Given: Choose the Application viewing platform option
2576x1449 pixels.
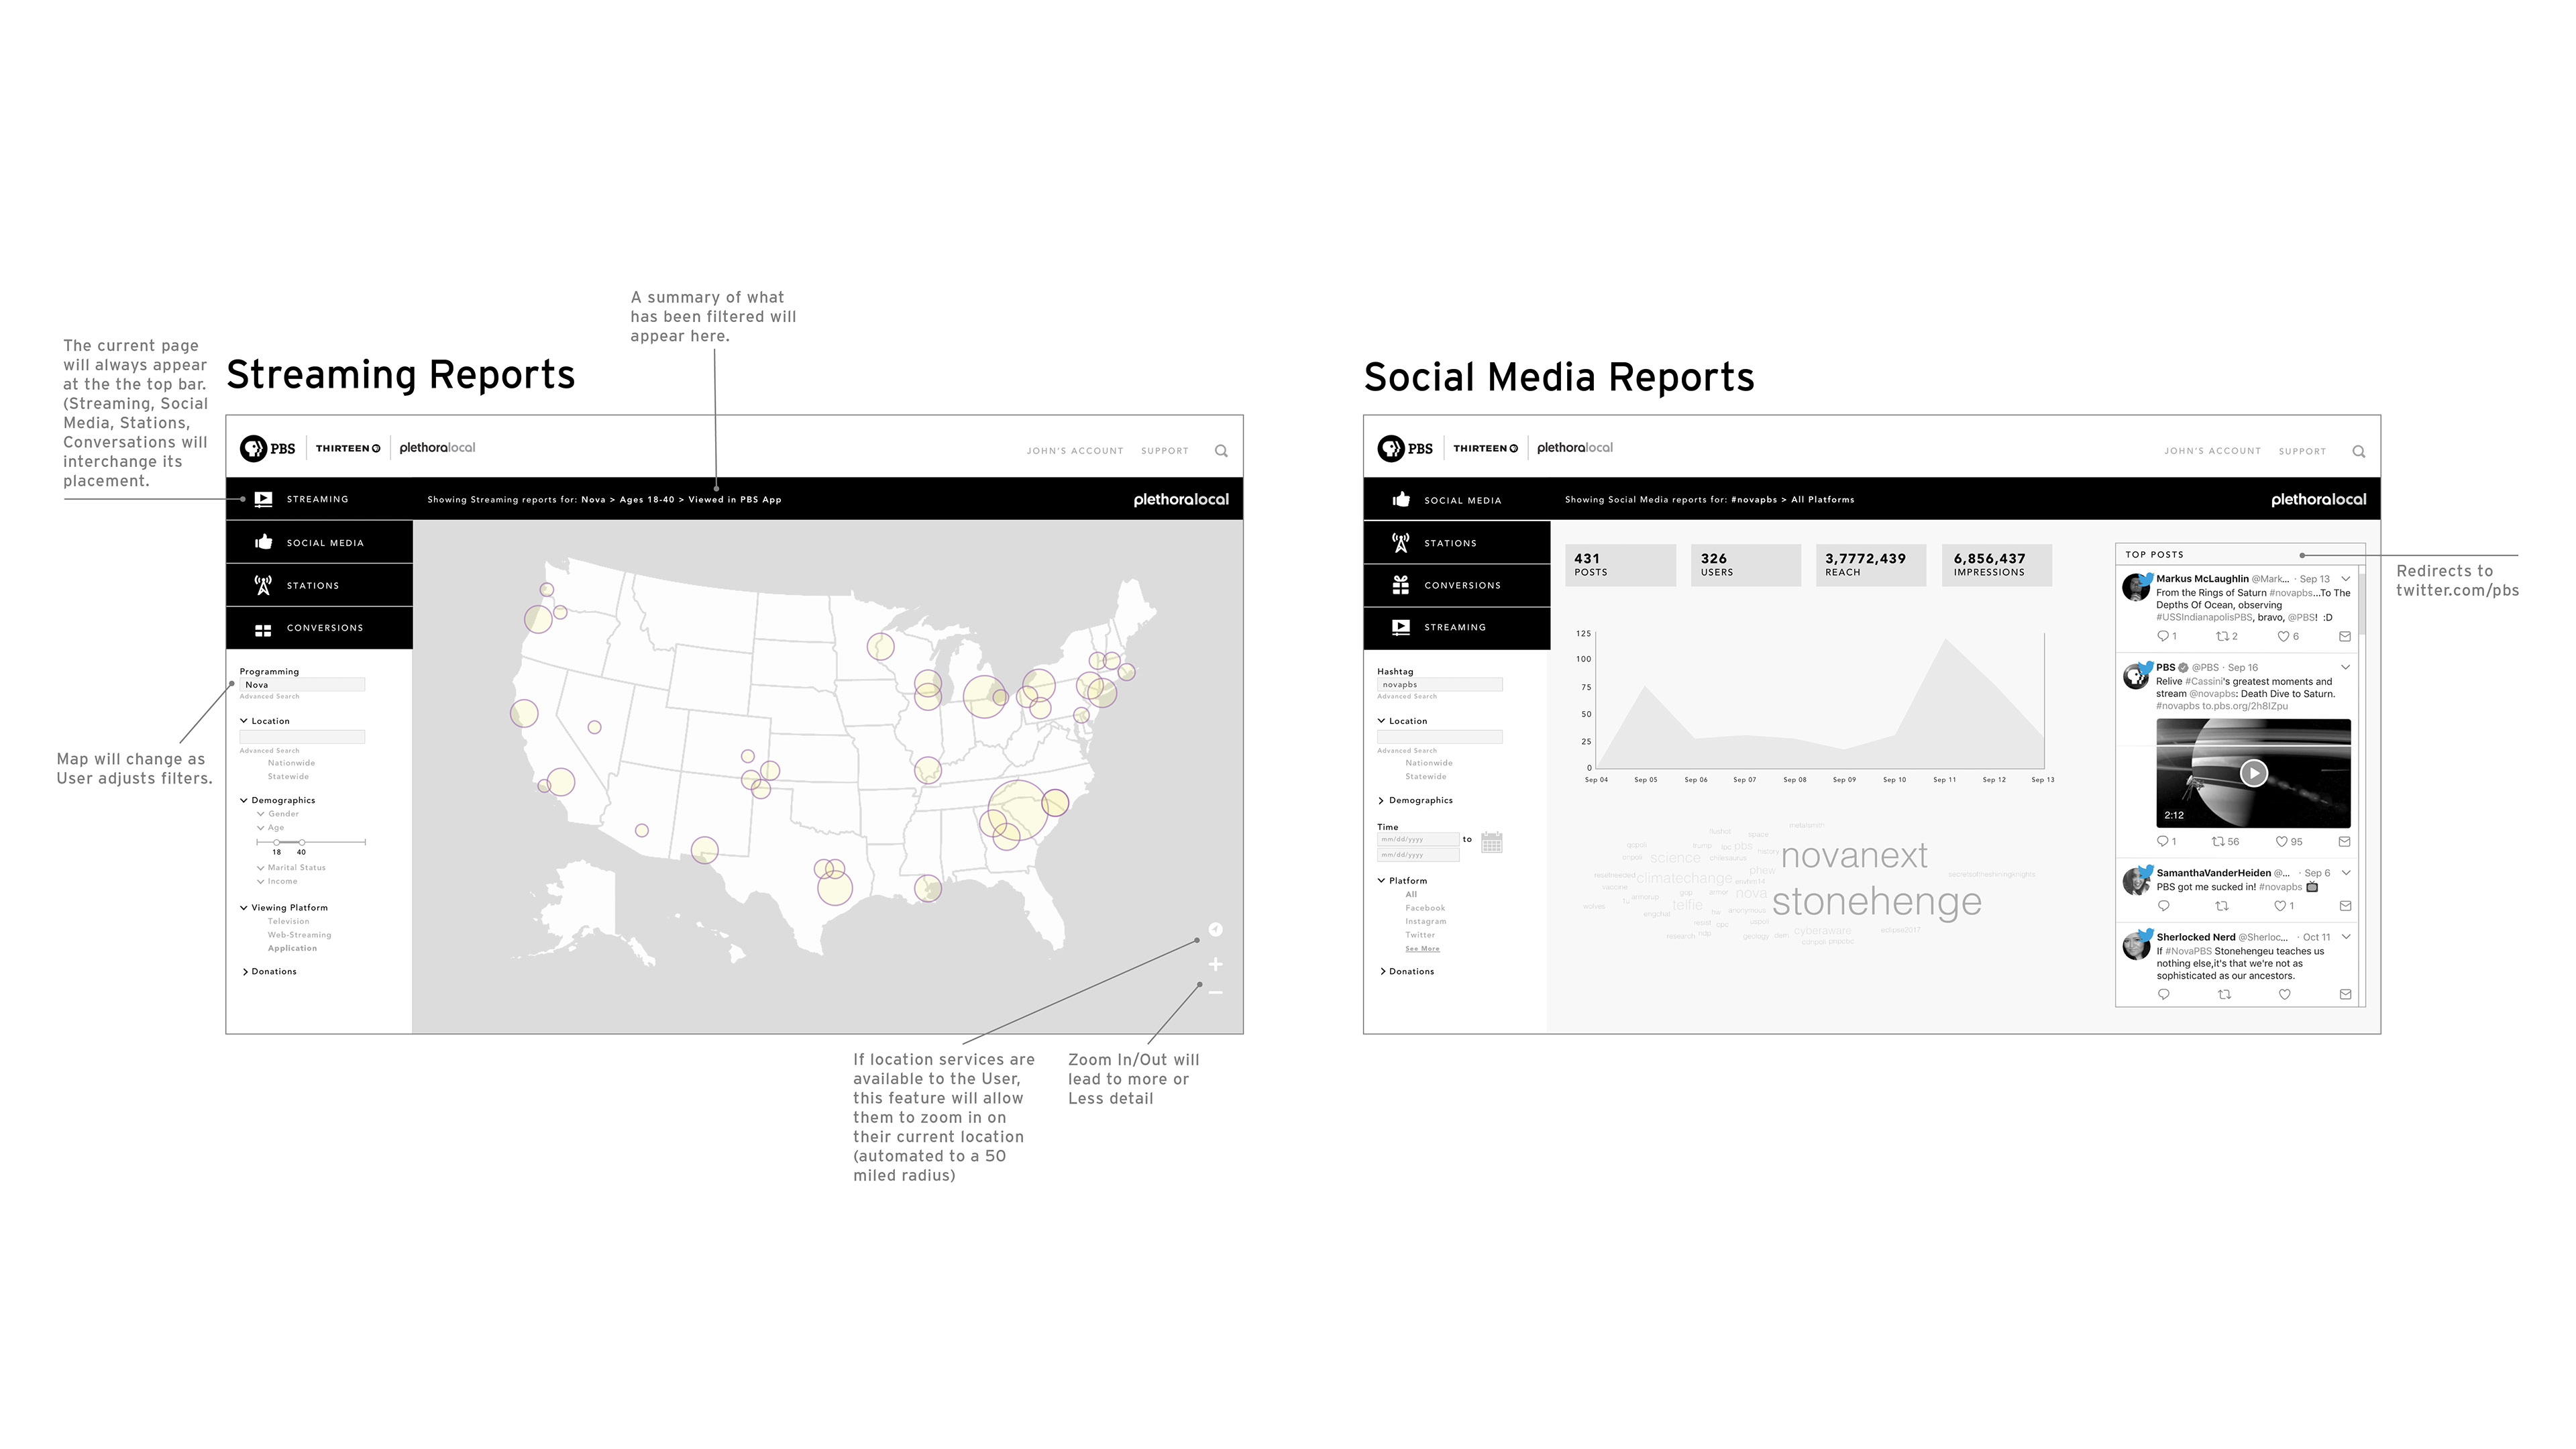Looking at the screenshot, I should tap(292, 949).
